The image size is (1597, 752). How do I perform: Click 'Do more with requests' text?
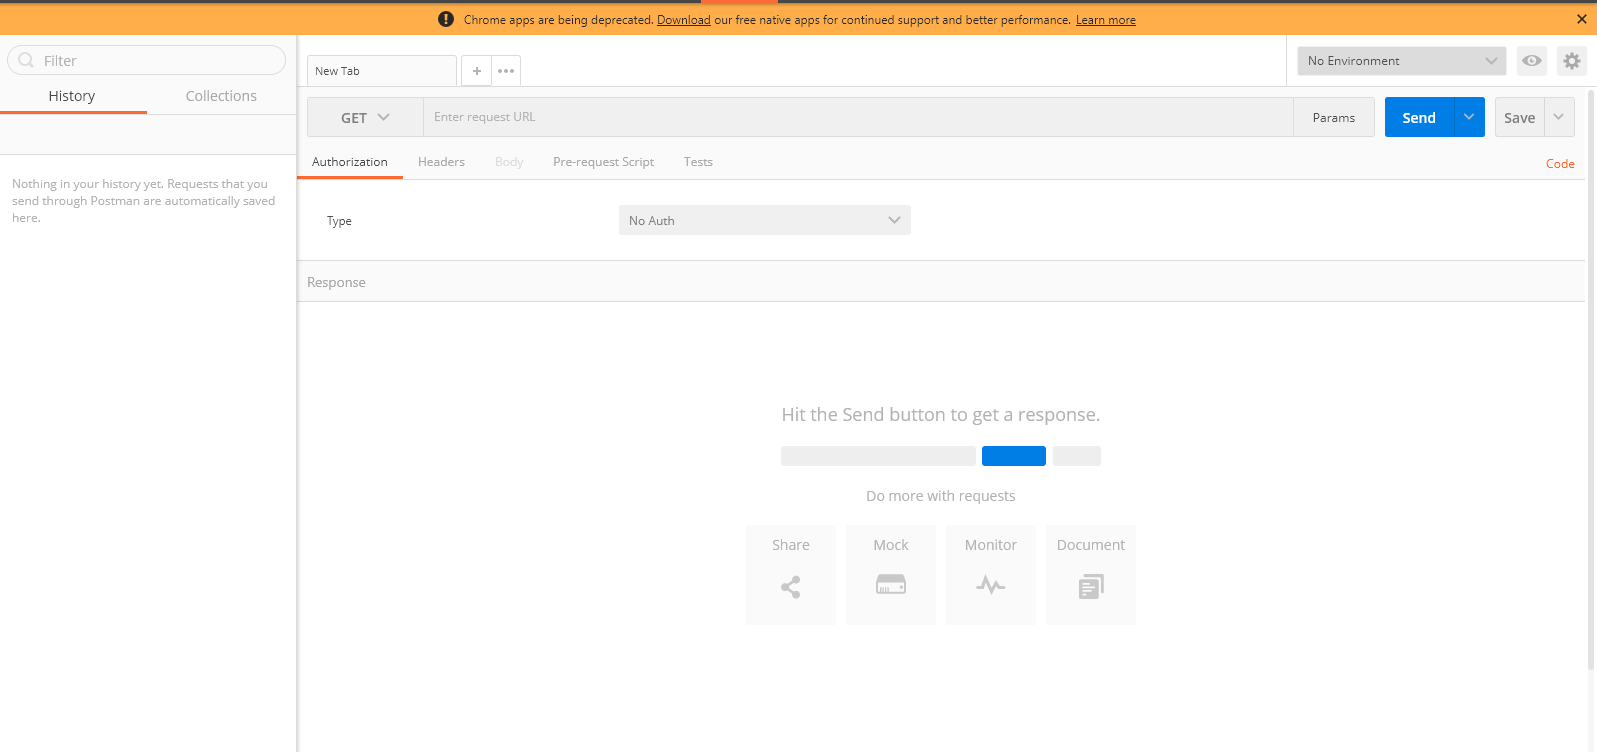(941, 496)
